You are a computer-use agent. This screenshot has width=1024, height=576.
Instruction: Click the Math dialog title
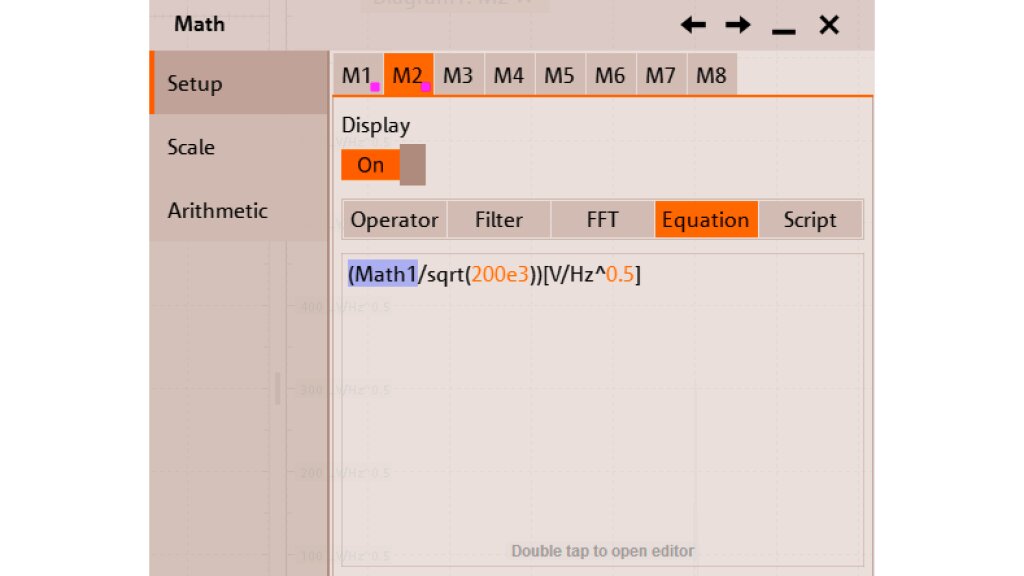coord(199,24)
